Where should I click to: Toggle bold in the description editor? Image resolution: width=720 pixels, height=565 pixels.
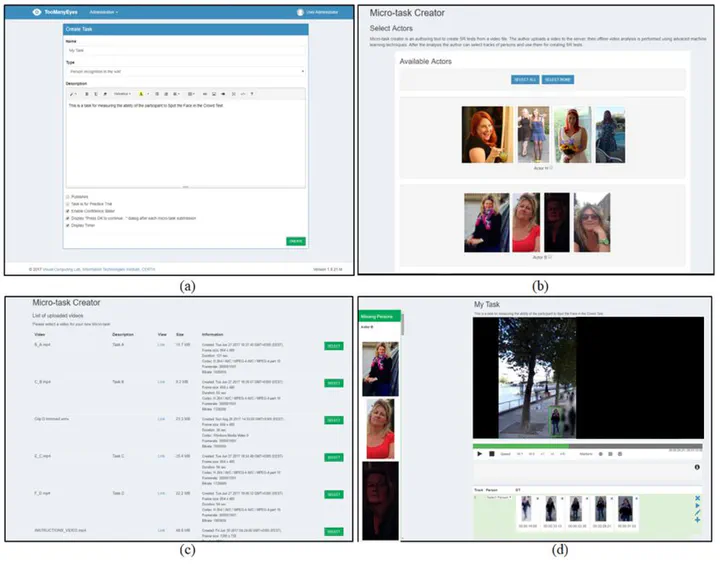pos(86,93)
